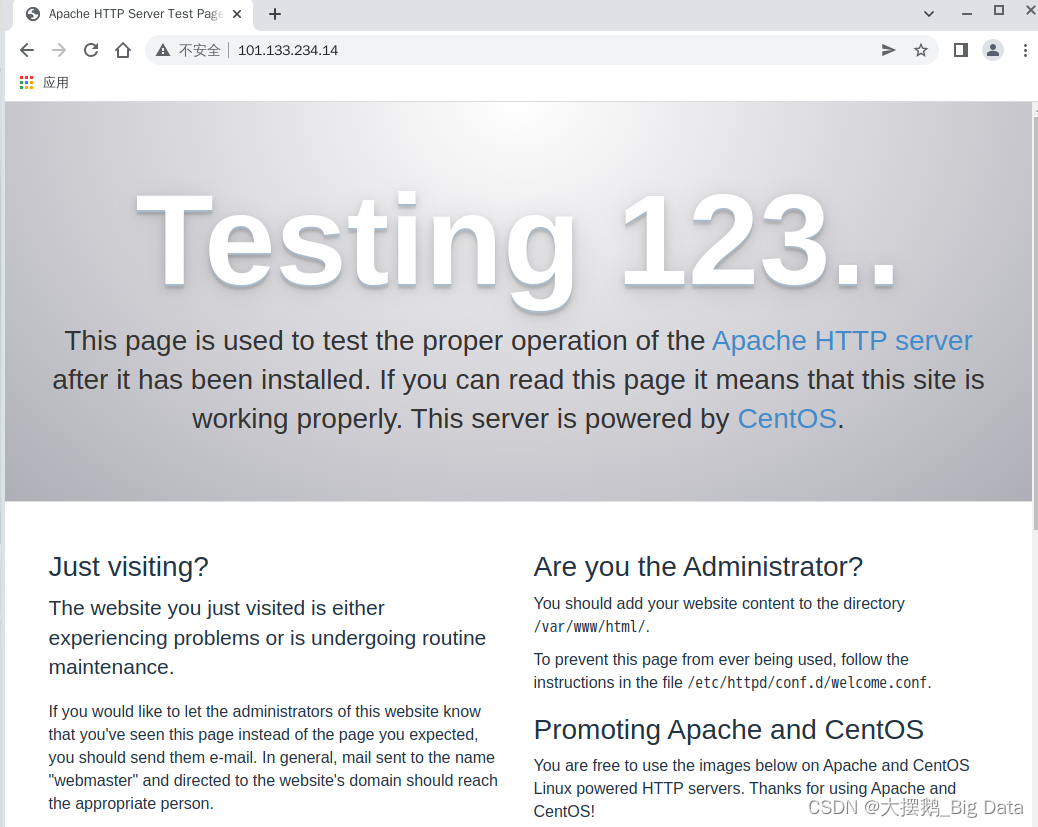Select the Apache HTTP Server Test Page tab

[x=132, y=14]
